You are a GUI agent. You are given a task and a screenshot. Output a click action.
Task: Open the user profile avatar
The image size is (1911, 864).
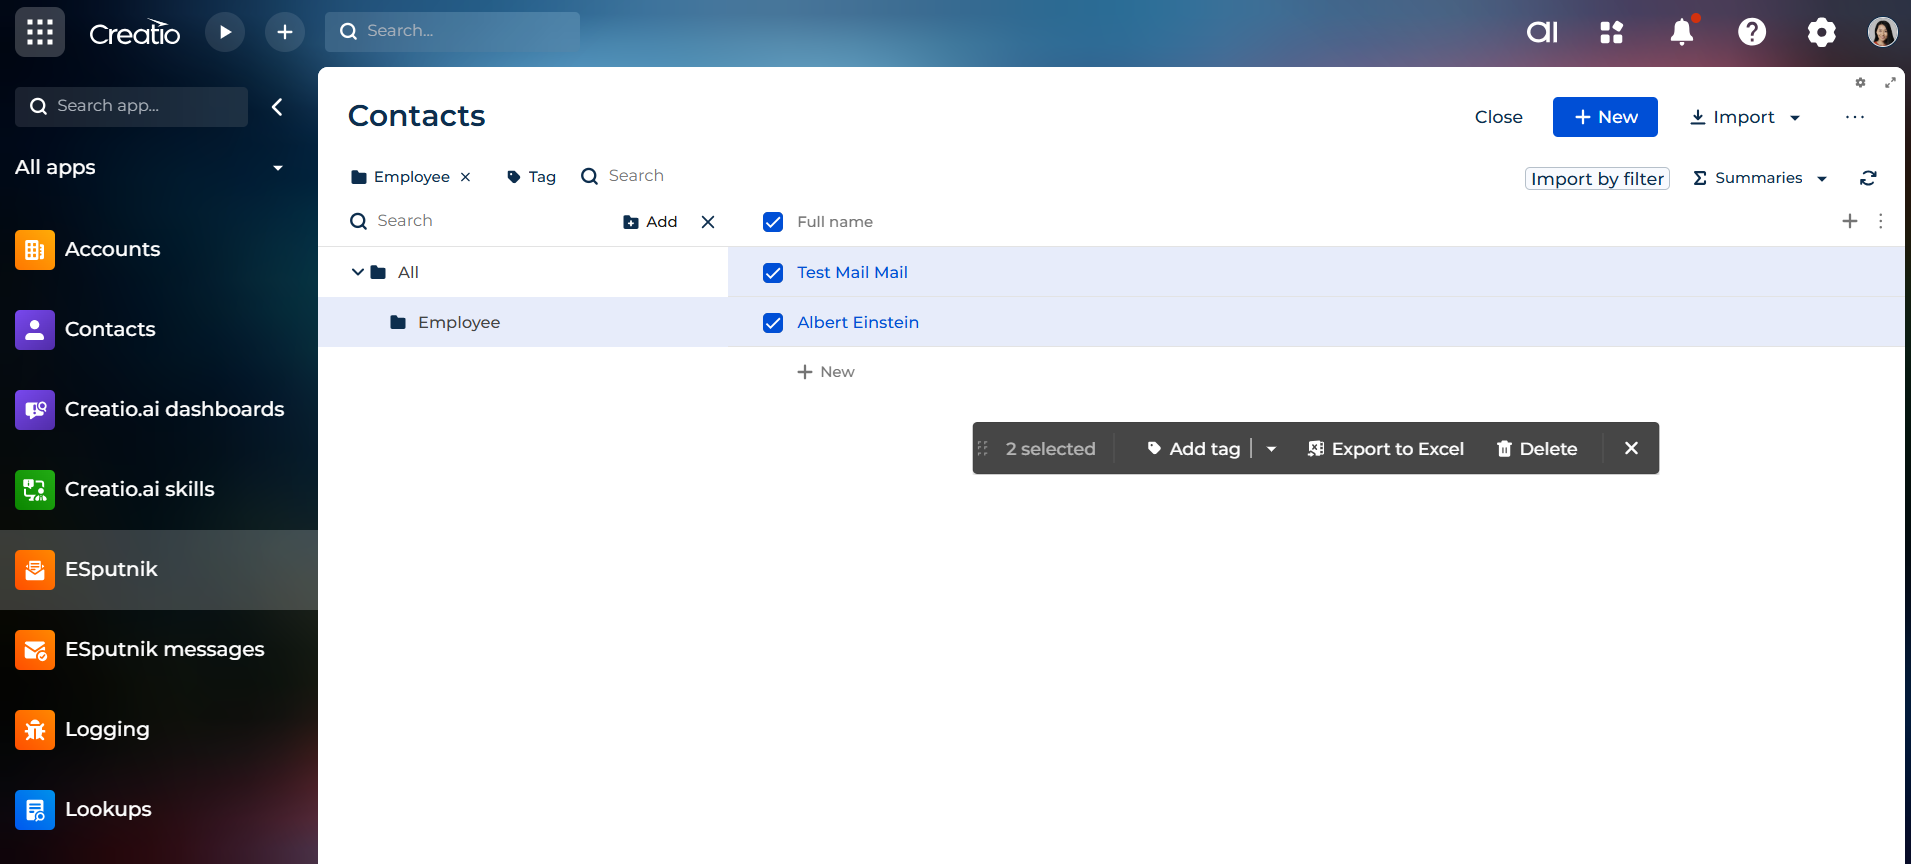1883,32
